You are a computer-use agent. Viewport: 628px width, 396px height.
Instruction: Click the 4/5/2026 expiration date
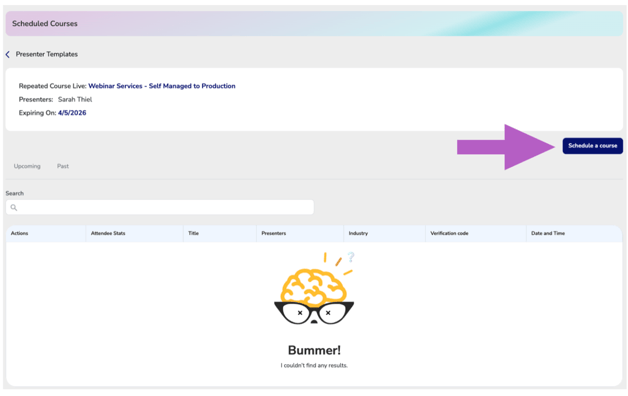[x=72, y=113]
